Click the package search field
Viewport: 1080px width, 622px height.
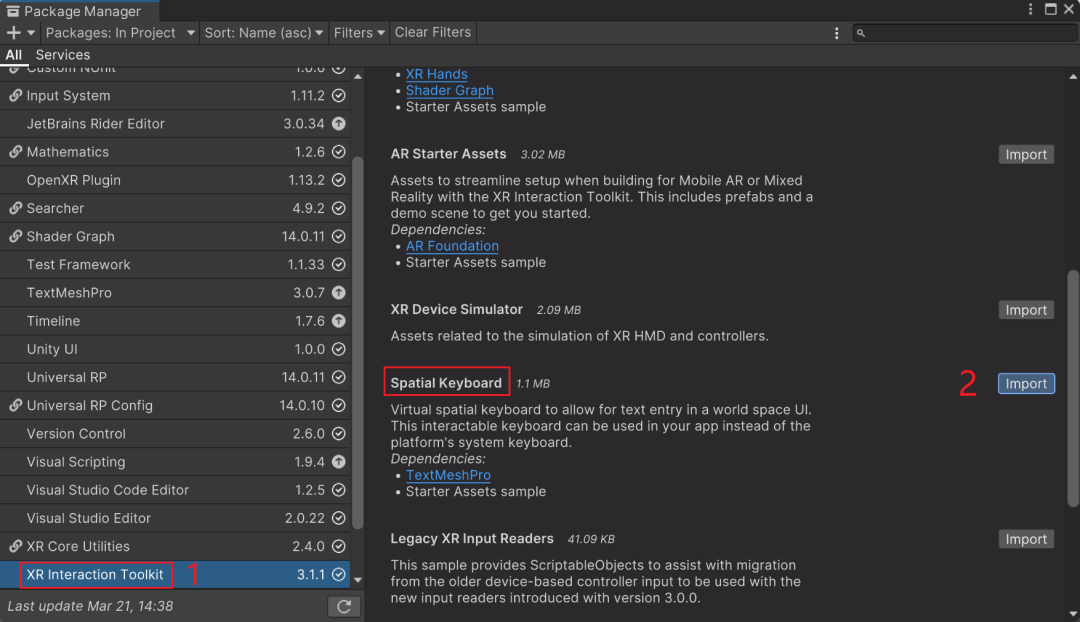point(965,32)
